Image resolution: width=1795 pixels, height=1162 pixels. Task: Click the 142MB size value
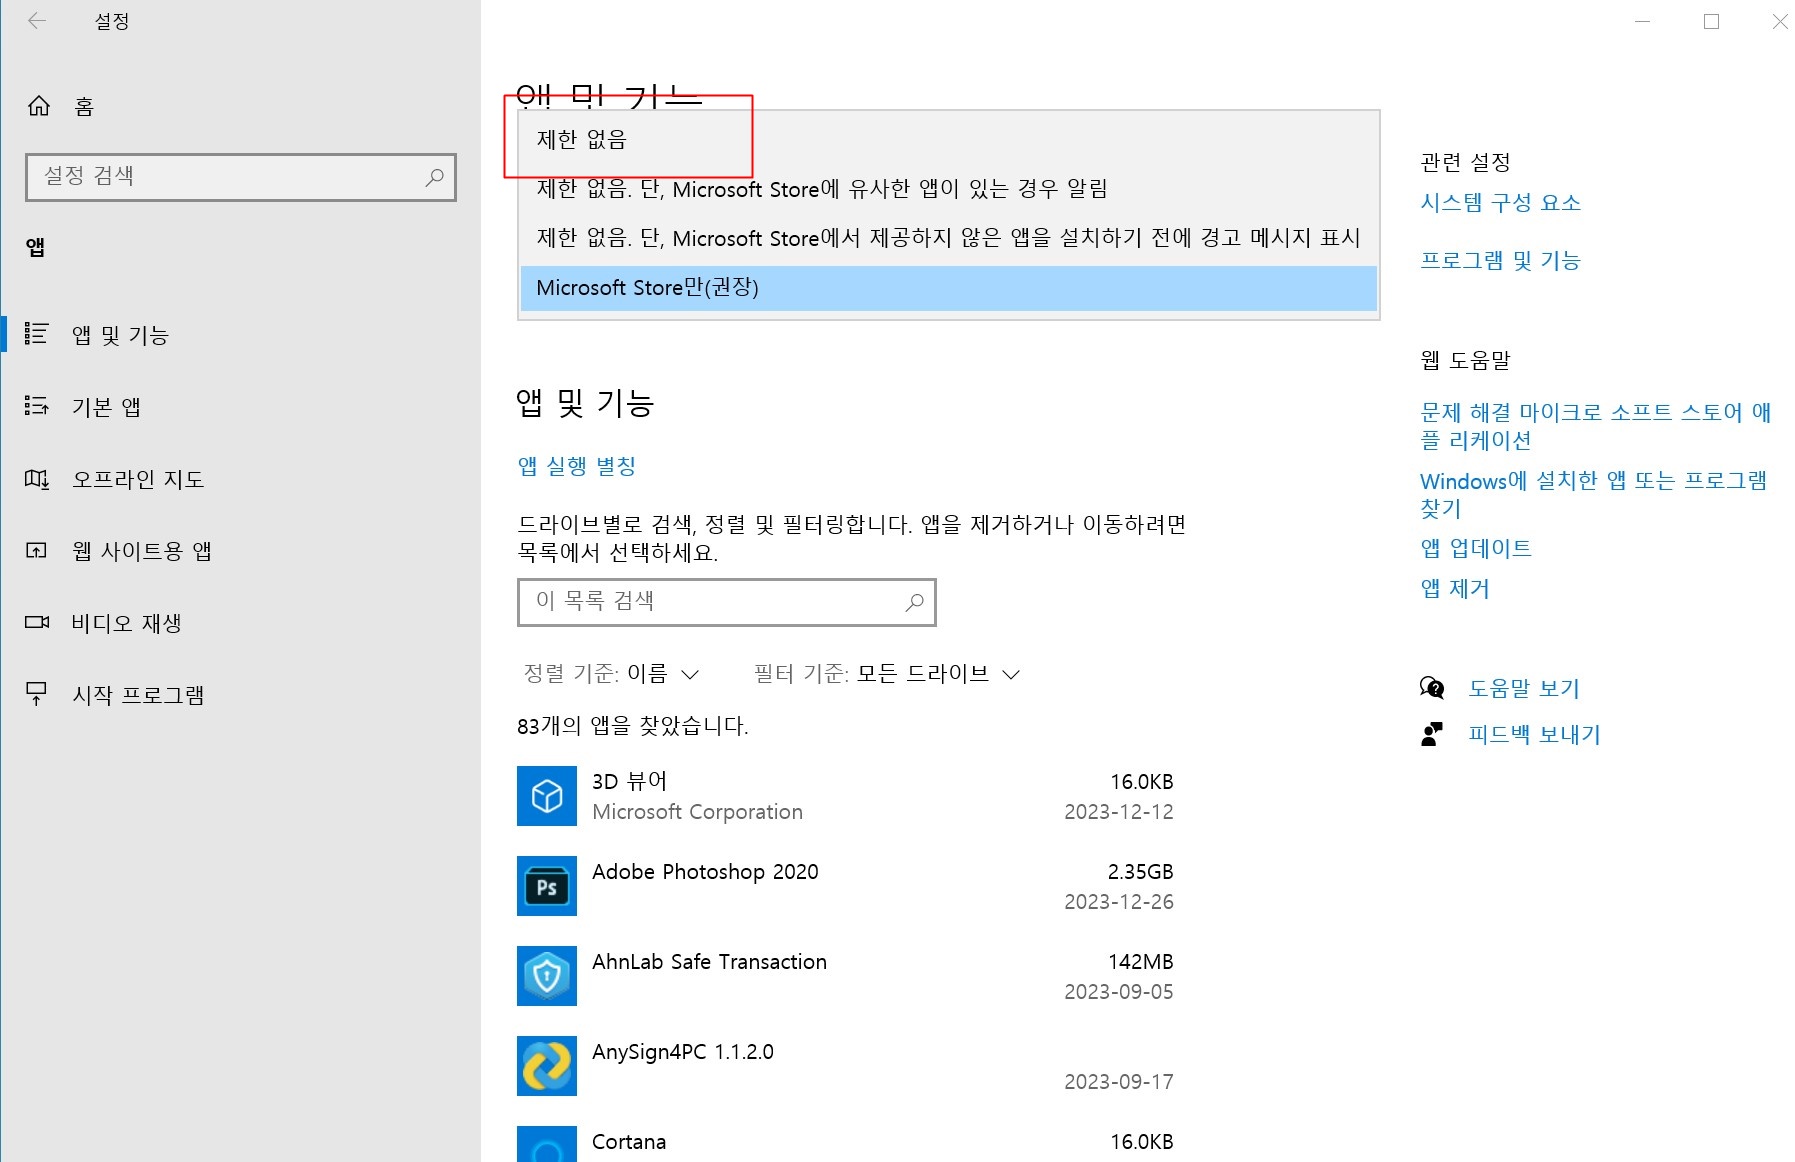point(1141,962)
